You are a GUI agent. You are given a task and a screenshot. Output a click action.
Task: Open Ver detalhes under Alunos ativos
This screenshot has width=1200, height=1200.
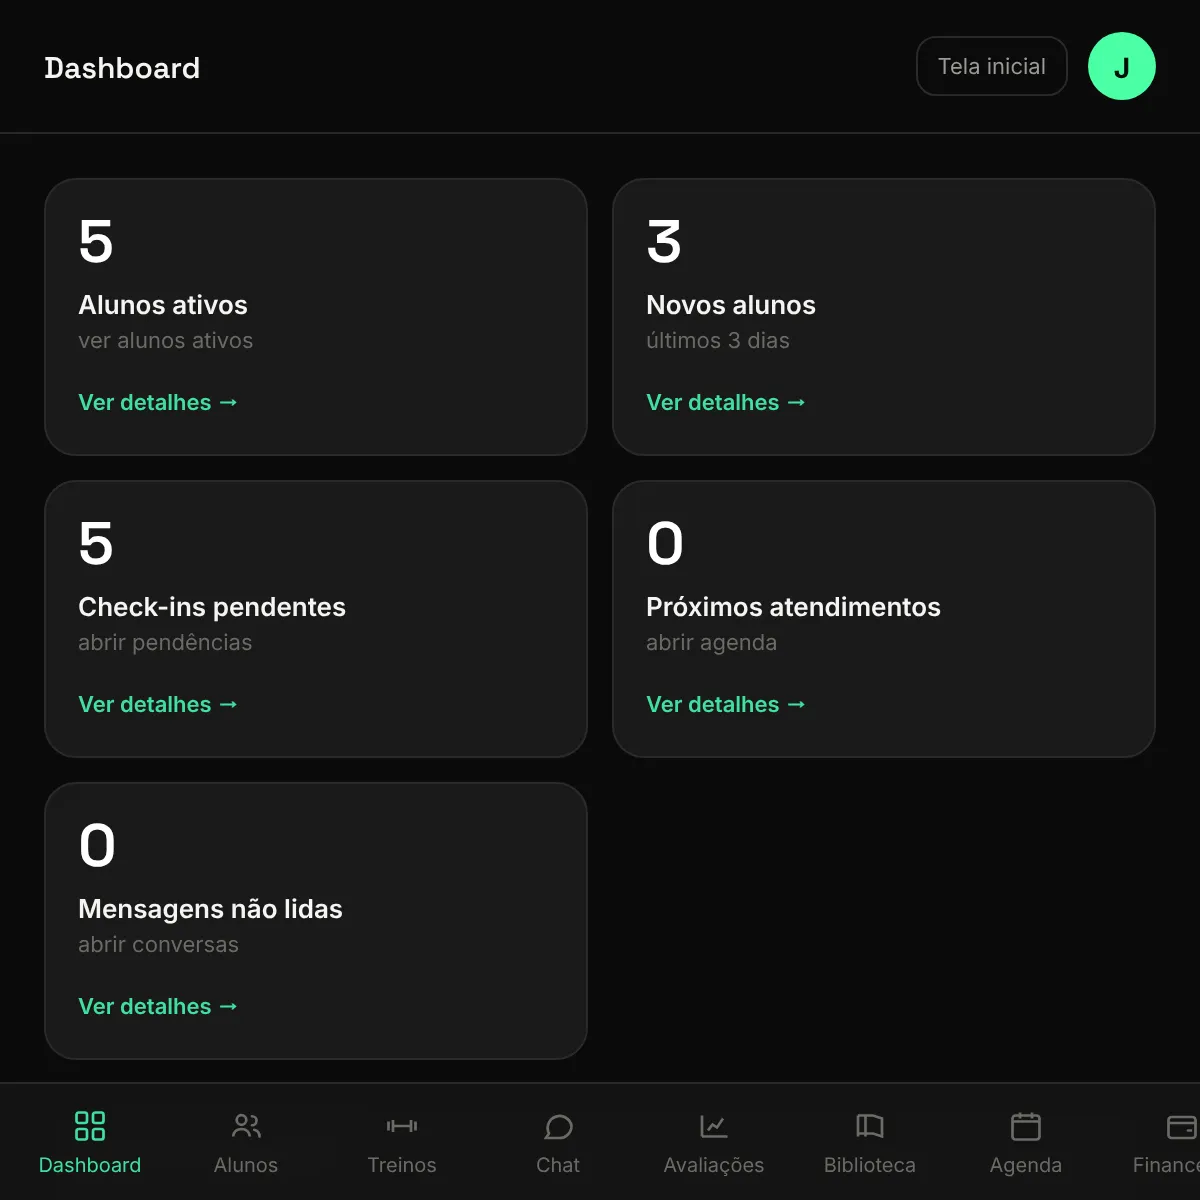click(x=158, y=402)
